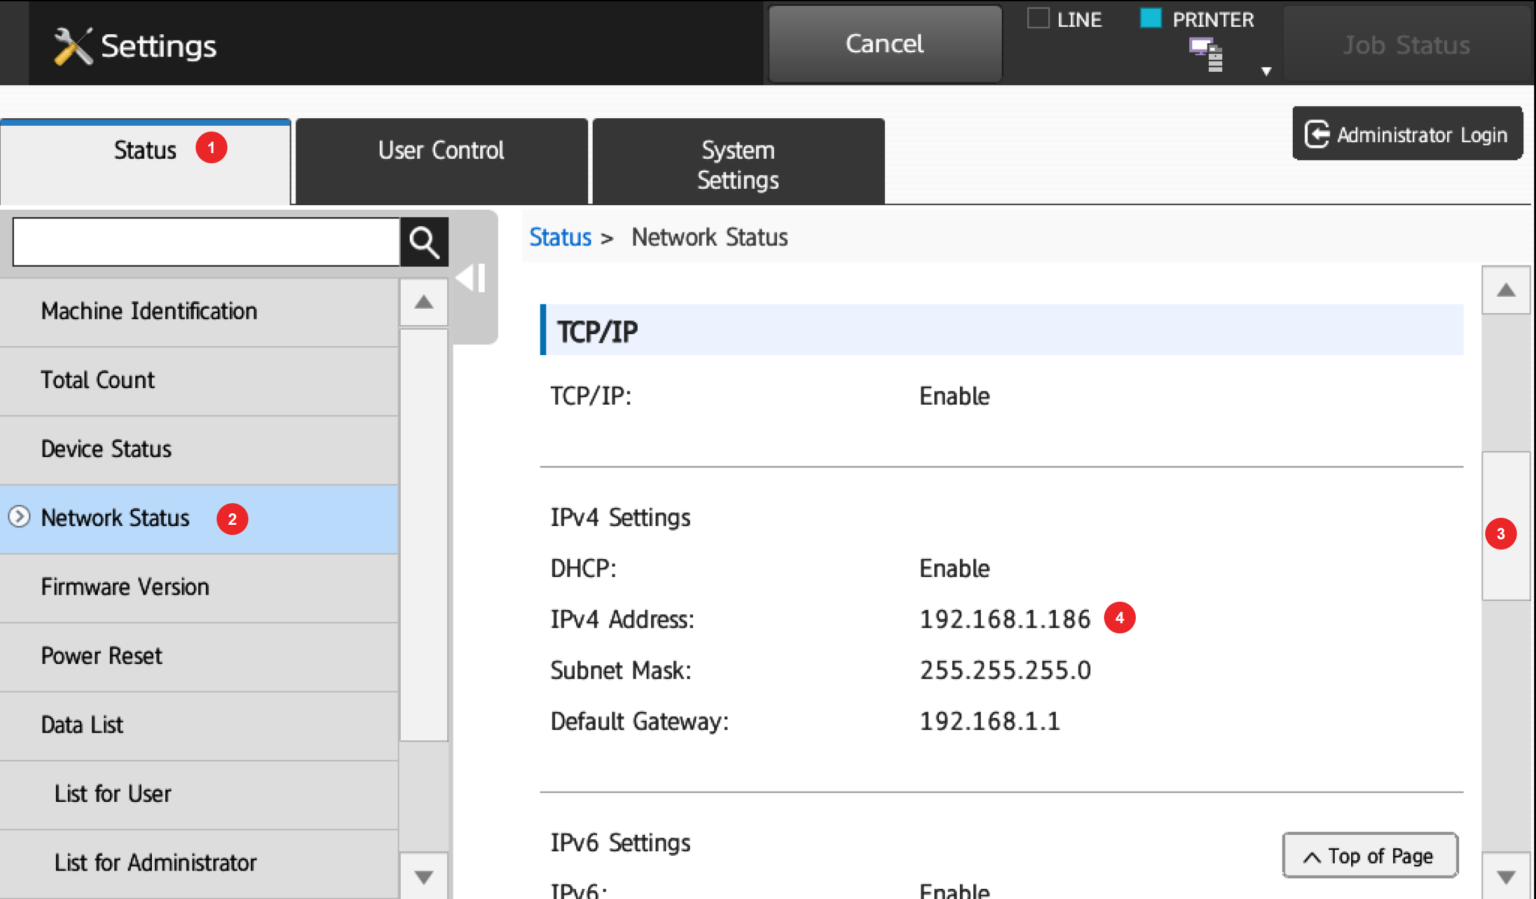Click the Top of Page button
The height and width of the screenshot is (899, 1536).
[1369, 855]
